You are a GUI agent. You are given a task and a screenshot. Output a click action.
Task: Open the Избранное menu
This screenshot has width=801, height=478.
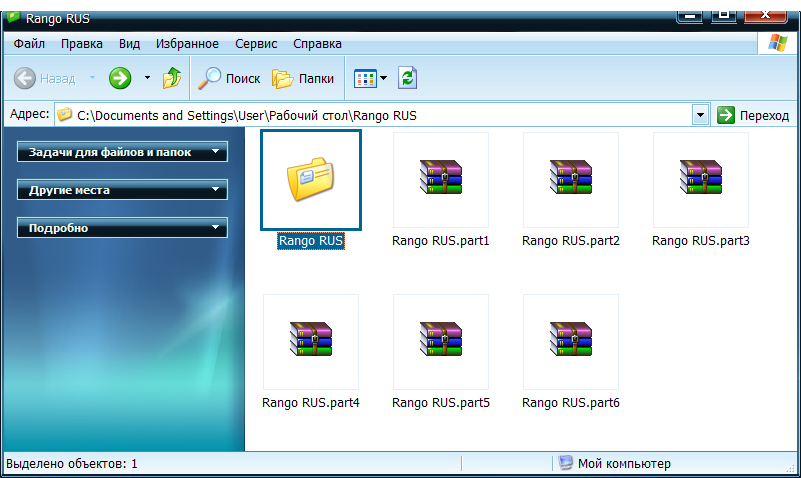pos(187,44)
